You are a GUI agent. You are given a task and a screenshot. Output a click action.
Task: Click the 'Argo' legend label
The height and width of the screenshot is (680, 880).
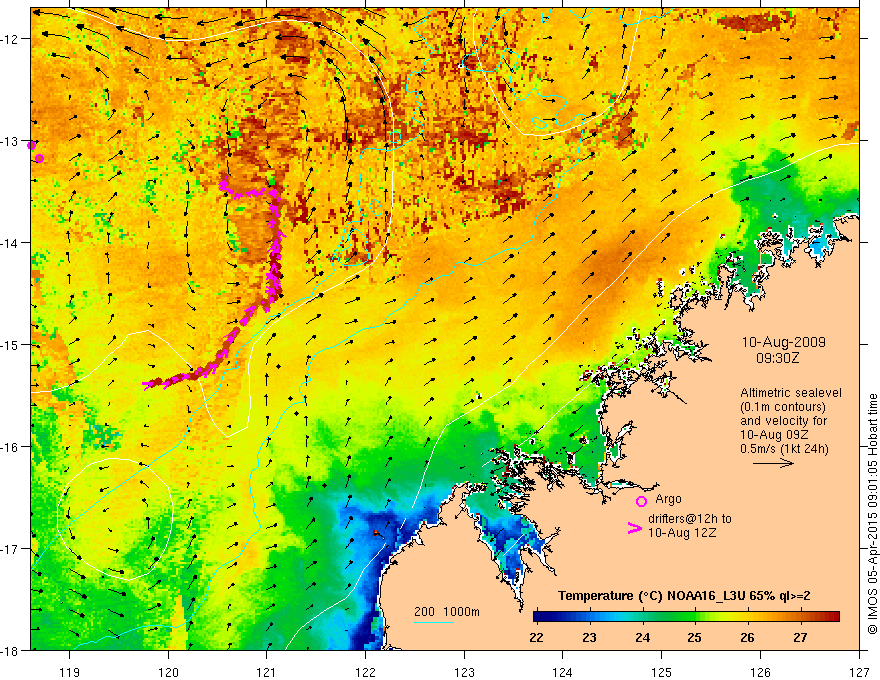[668, 499]
